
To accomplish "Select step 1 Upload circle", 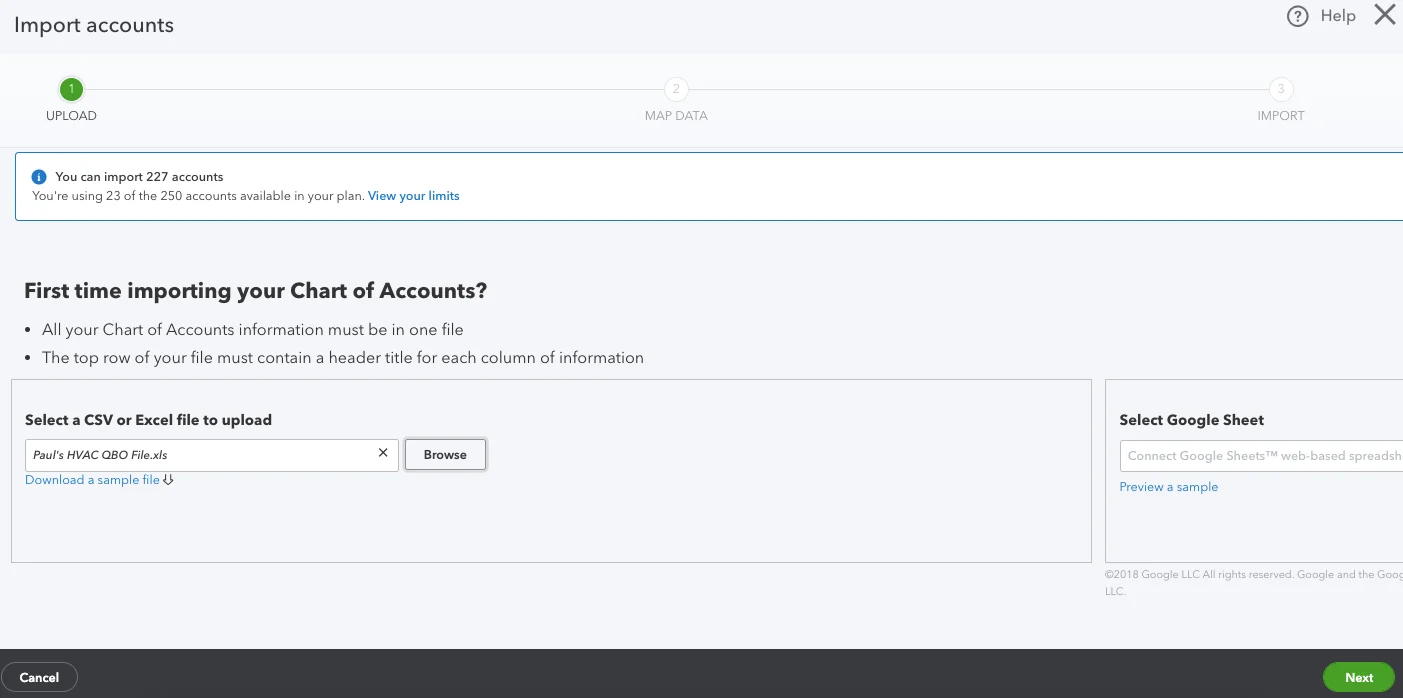I will coord(71,90).
